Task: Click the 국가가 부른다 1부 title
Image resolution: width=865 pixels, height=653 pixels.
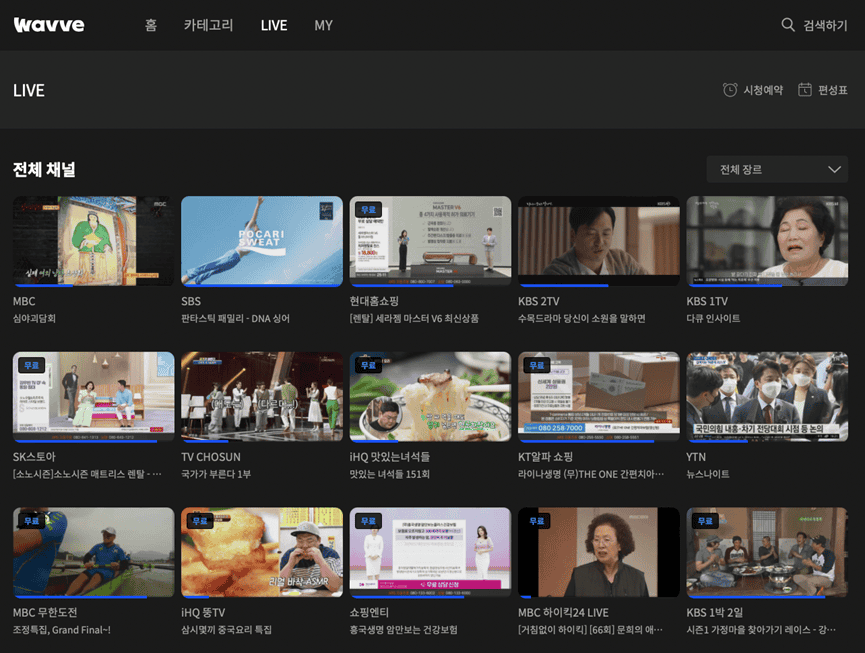Action: (216, 474)
